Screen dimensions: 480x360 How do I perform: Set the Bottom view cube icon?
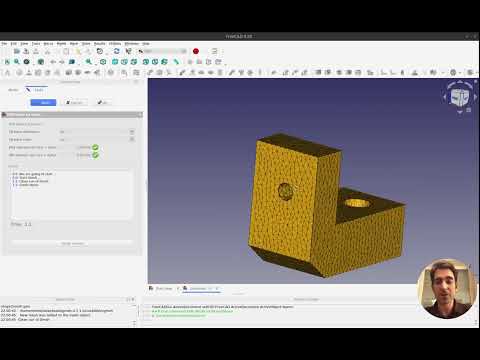pyautogui.click(x=155, y=62)
